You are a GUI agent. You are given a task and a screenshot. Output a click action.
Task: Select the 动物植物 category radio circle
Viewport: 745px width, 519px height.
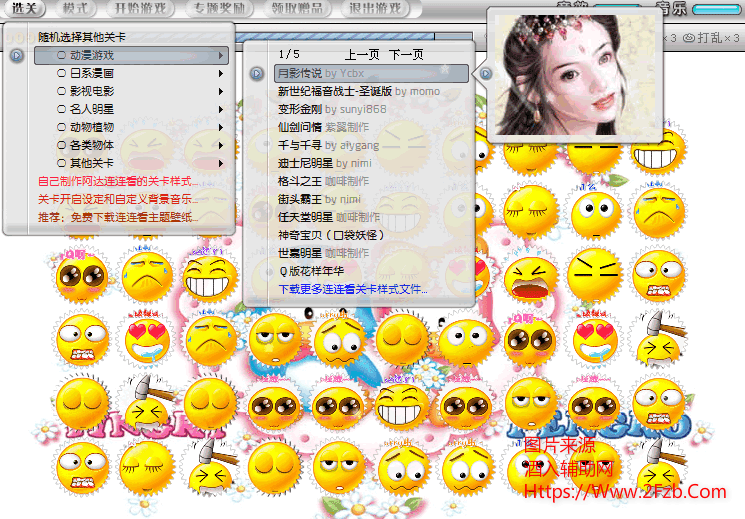[x=62, y=128]
